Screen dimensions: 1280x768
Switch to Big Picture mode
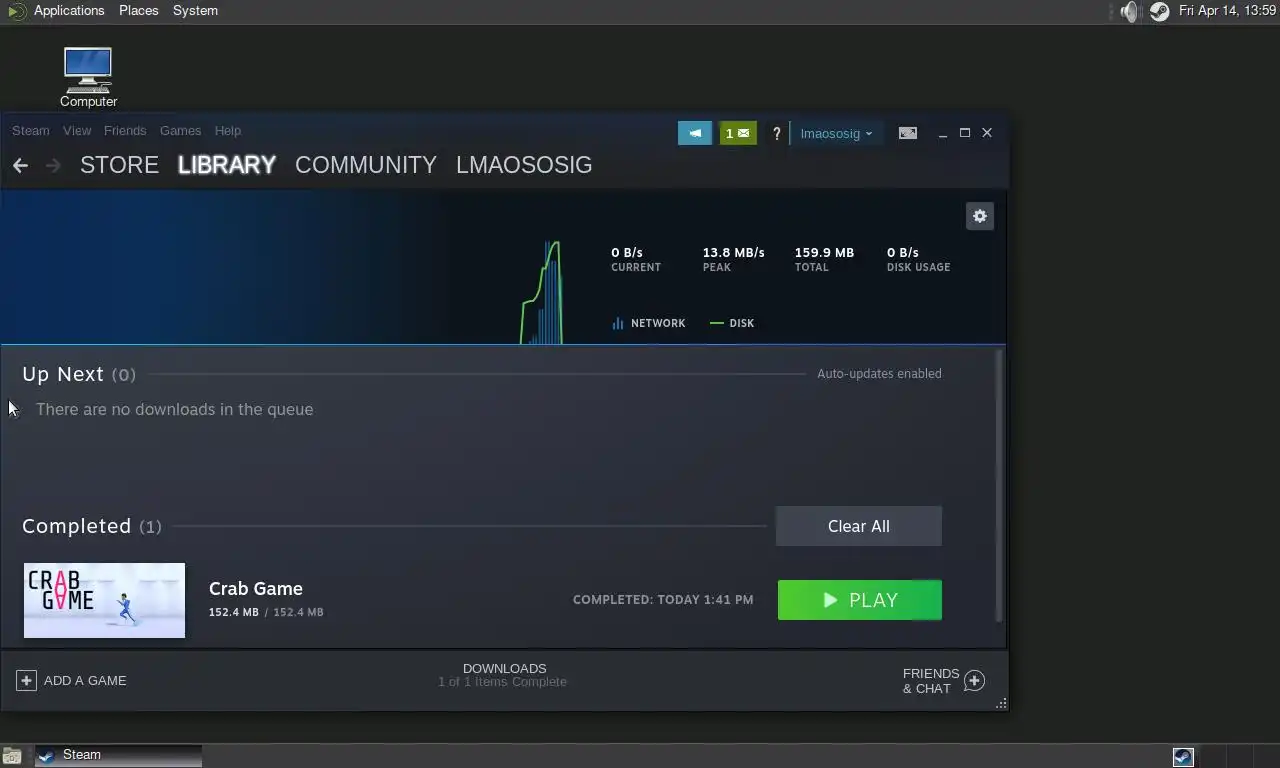(908, 133)
